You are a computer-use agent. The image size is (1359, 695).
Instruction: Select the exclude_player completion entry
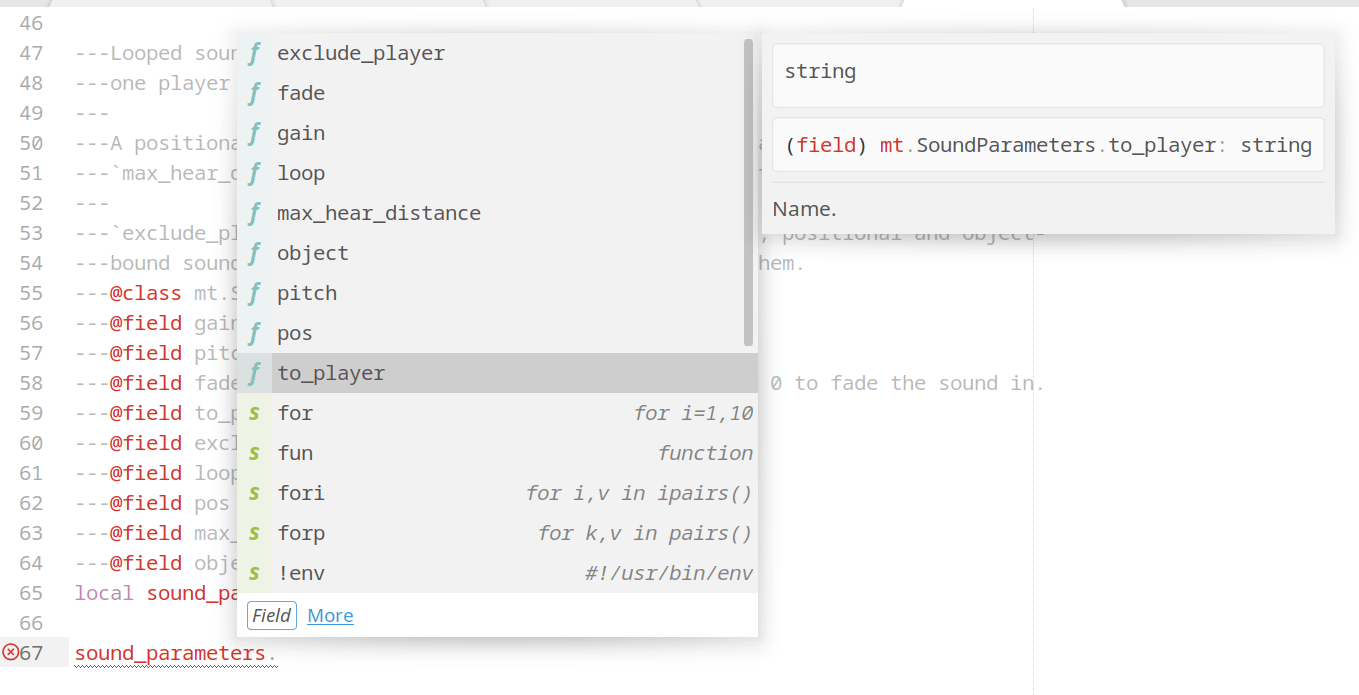click(x=497, y=53)
